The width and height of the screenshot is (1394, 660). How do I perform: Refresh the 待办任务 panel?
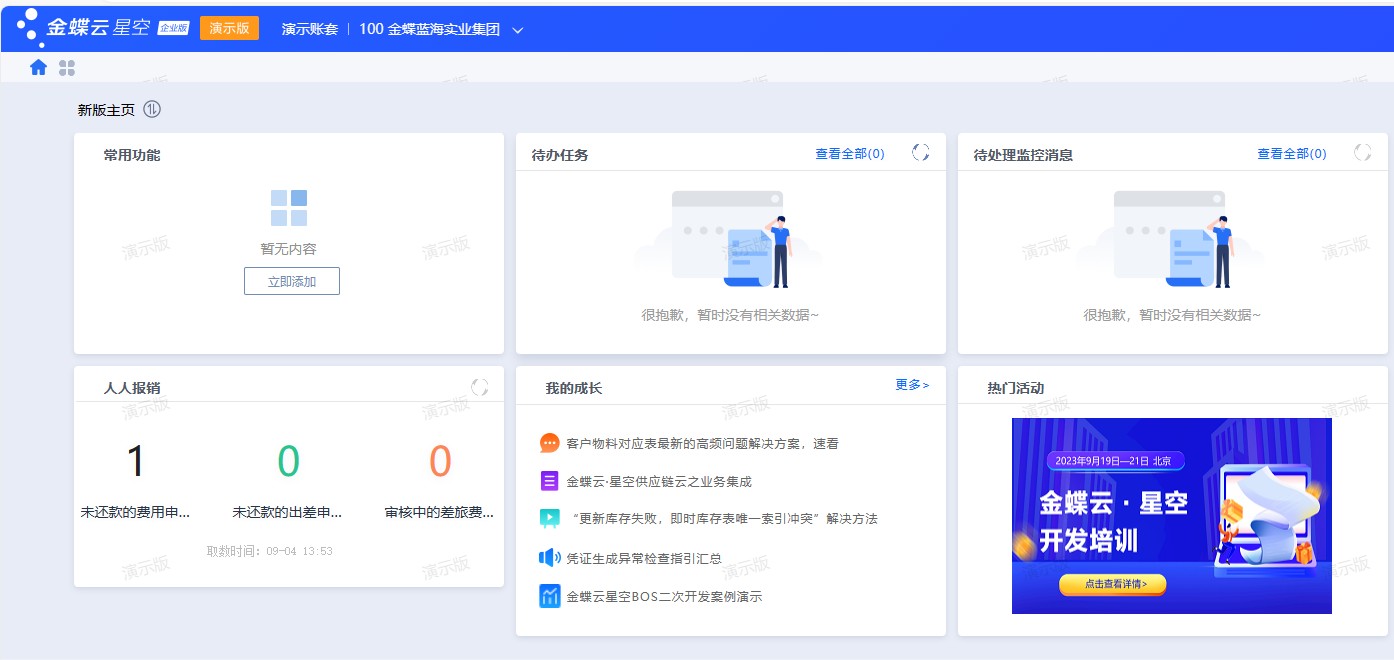click(x=921, y=152)
